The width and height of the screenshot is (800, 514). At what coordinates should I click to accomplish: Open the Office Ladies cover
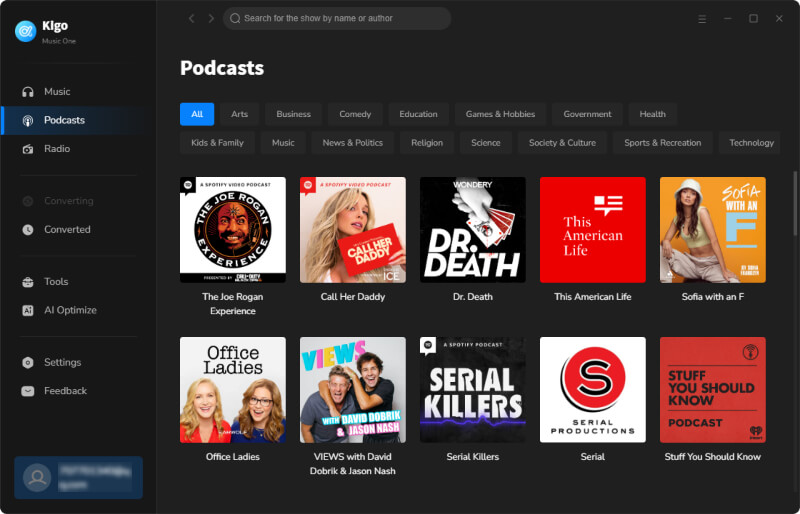click(233, 390)
